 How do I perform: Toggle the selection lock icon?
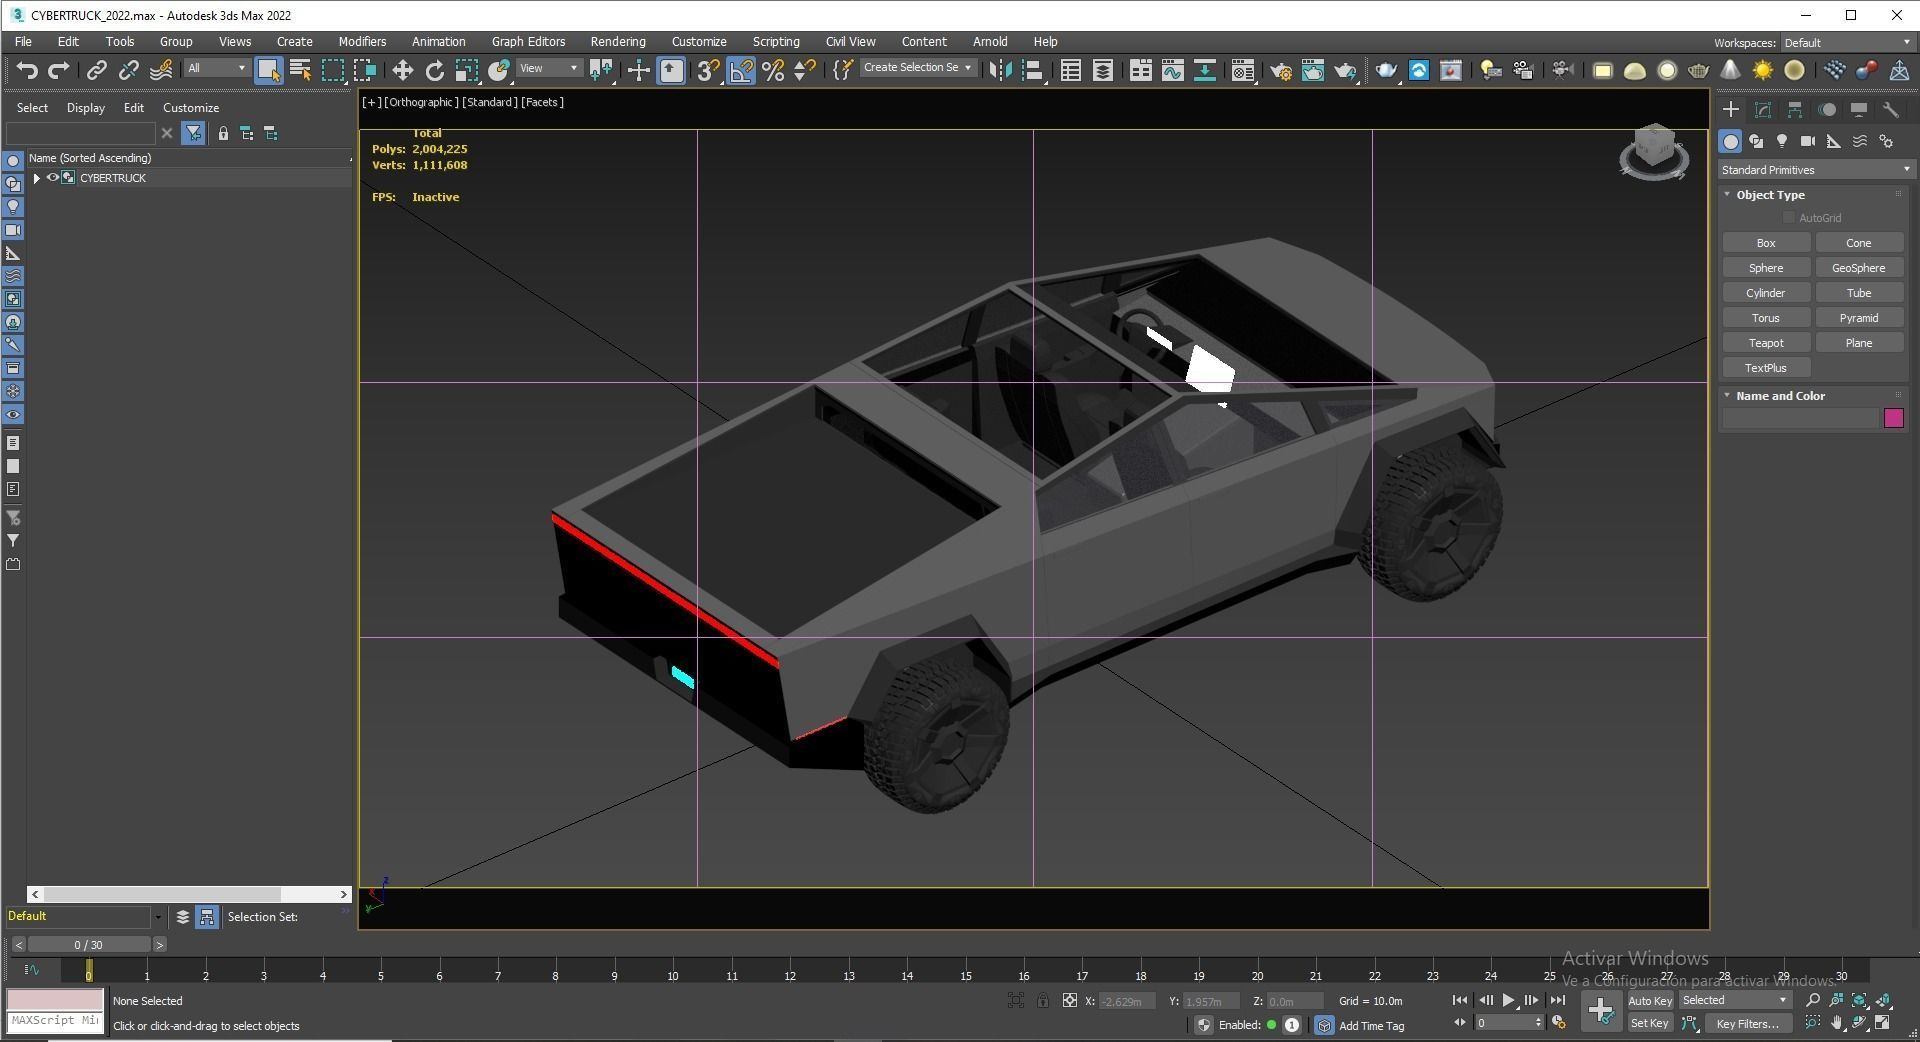[x=1043, y=1001]
